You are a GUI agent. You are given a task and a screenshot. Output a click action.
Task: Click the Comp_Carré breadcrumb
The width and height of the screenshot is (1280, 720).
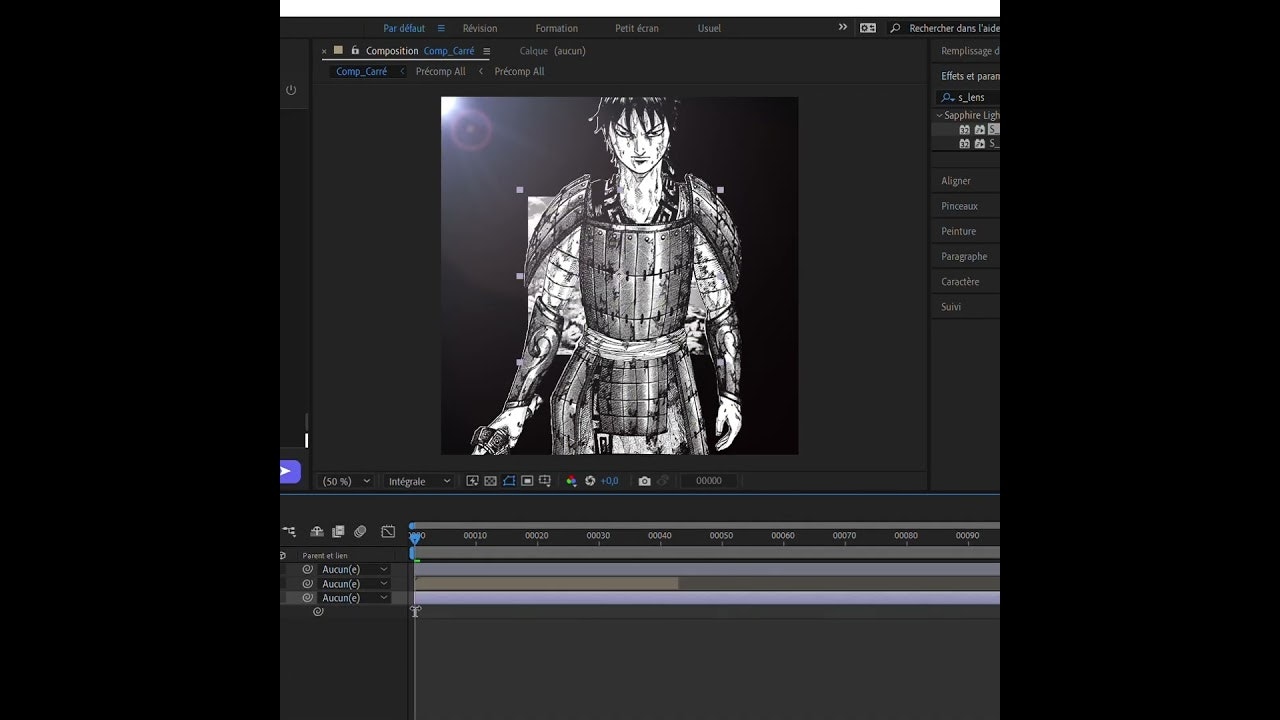361,72
